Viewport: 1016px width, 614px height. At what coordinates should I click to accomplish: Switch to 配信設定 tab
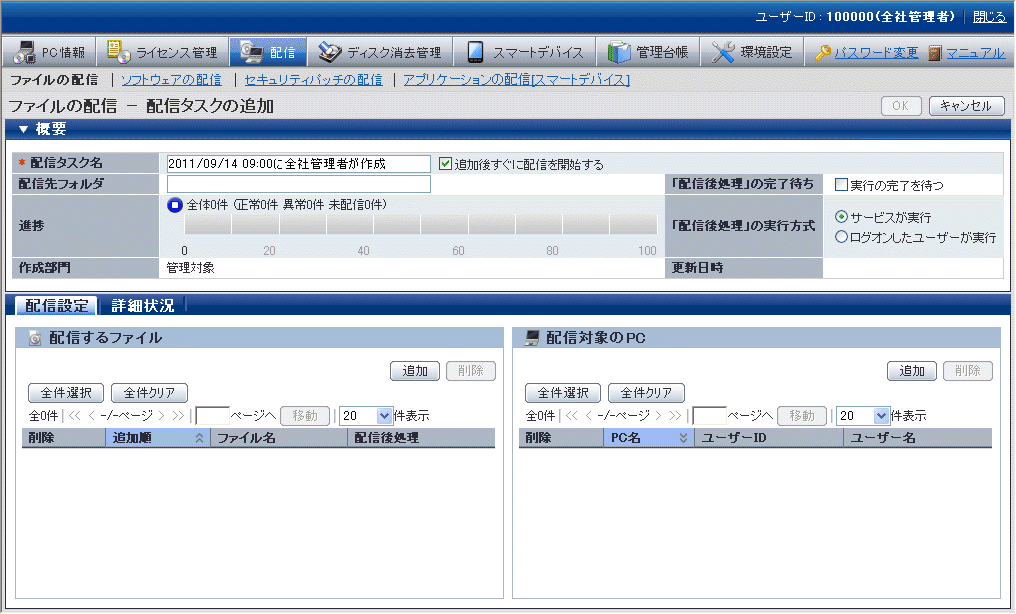pyautogui.click(x=56, y=306)
